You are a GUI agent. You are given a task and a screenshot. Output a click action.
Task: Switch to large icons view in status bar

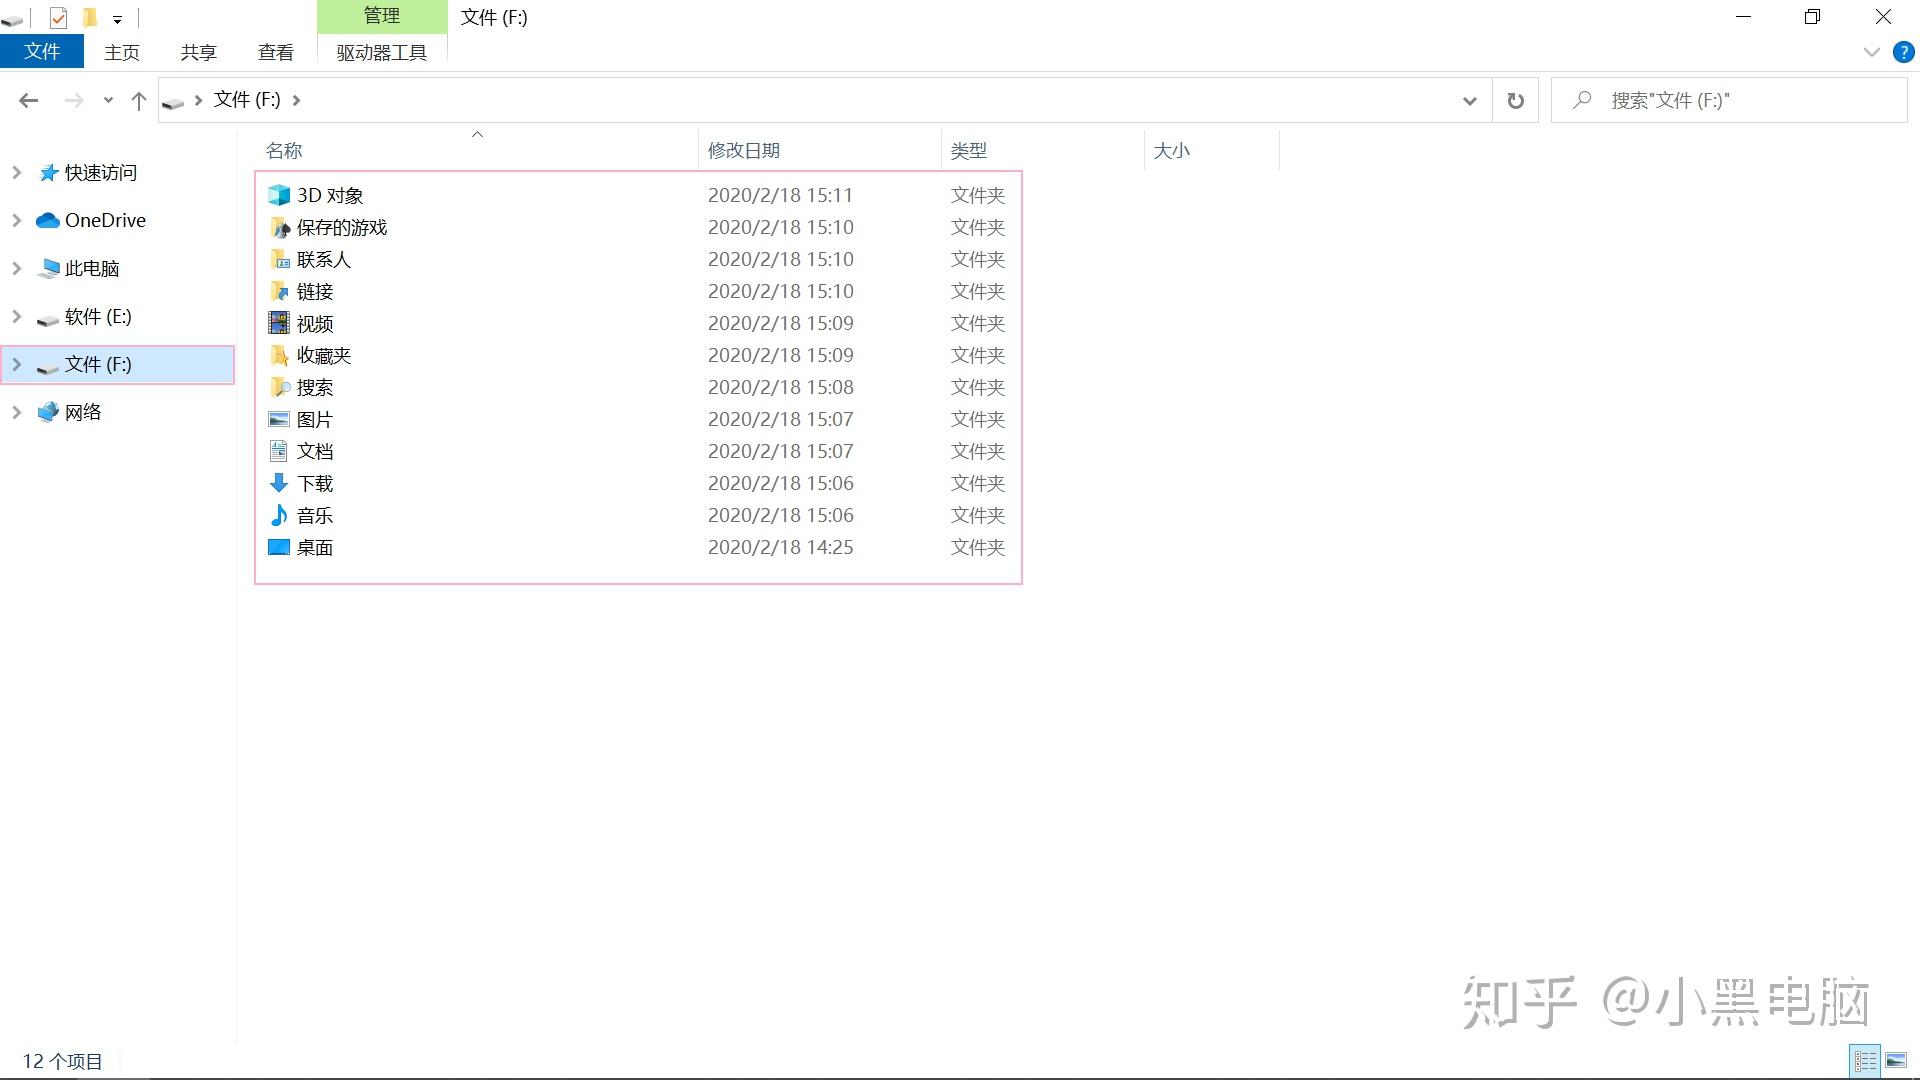pyautogui.click(x=1896, y=1061)
